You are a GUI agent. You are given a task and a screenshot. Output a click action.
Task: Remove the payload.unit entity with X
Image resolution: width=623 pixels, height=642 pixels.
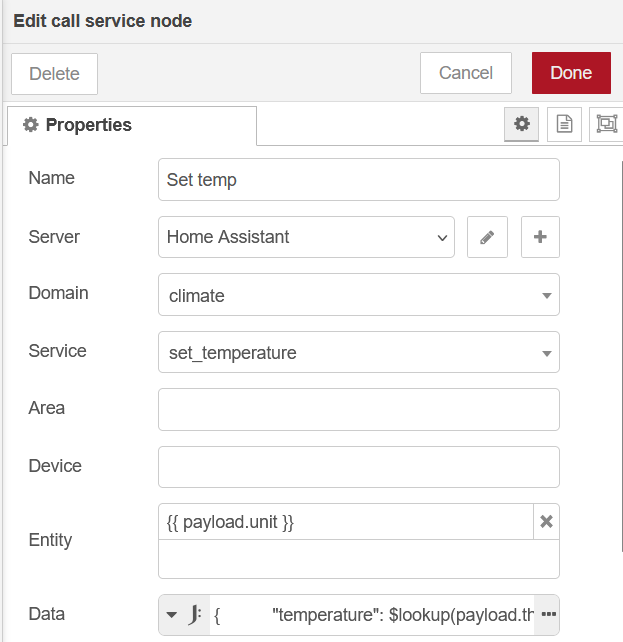(546, 521)
